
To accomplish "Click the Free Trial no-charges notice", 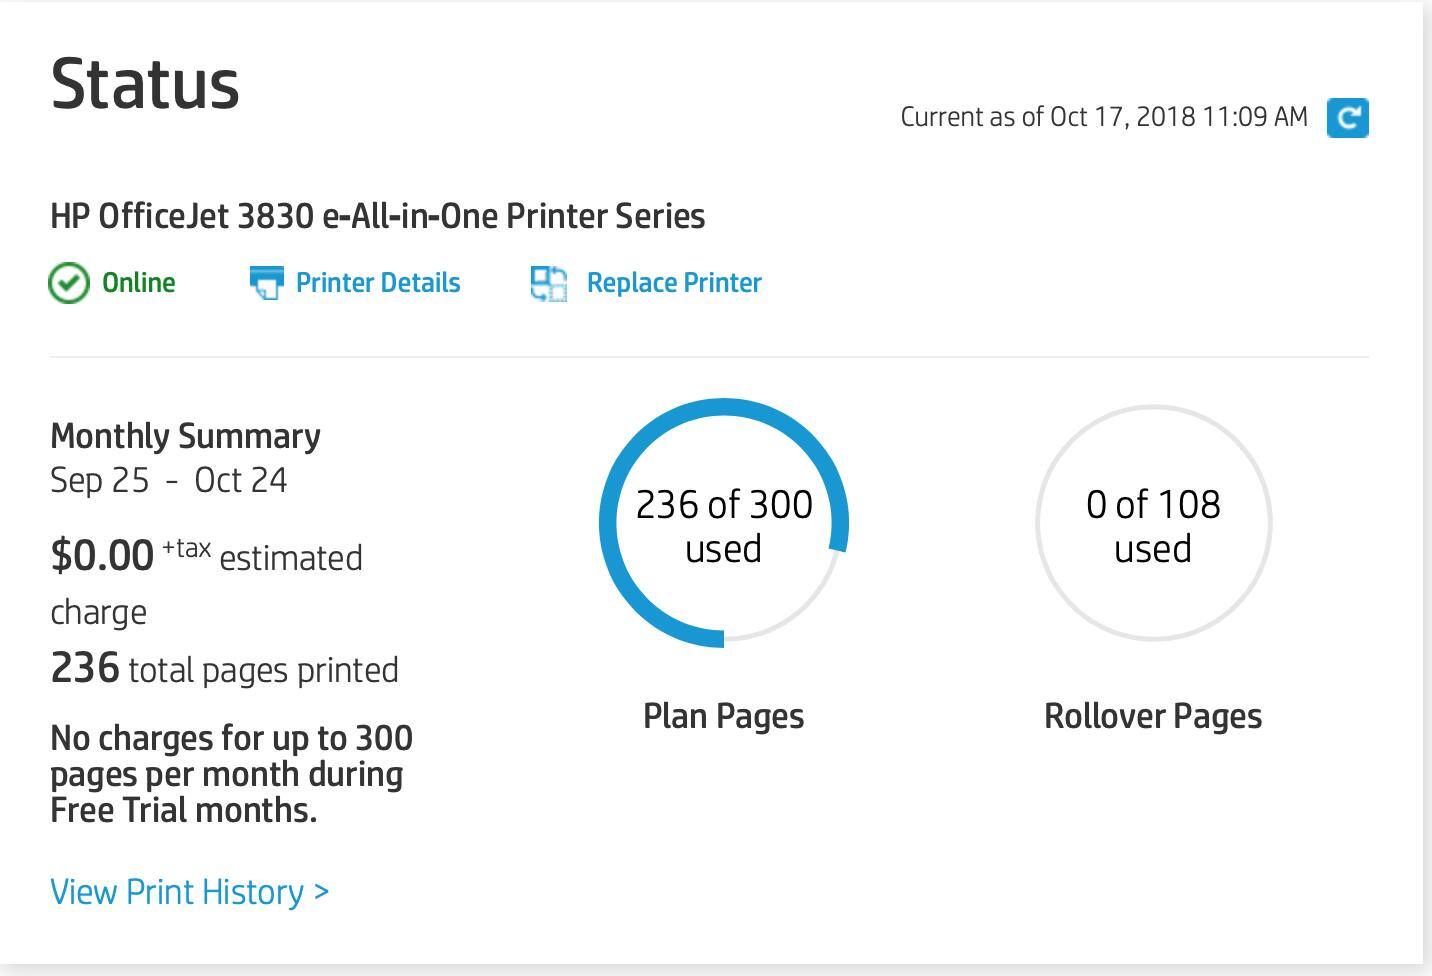I will pos(231,774).
